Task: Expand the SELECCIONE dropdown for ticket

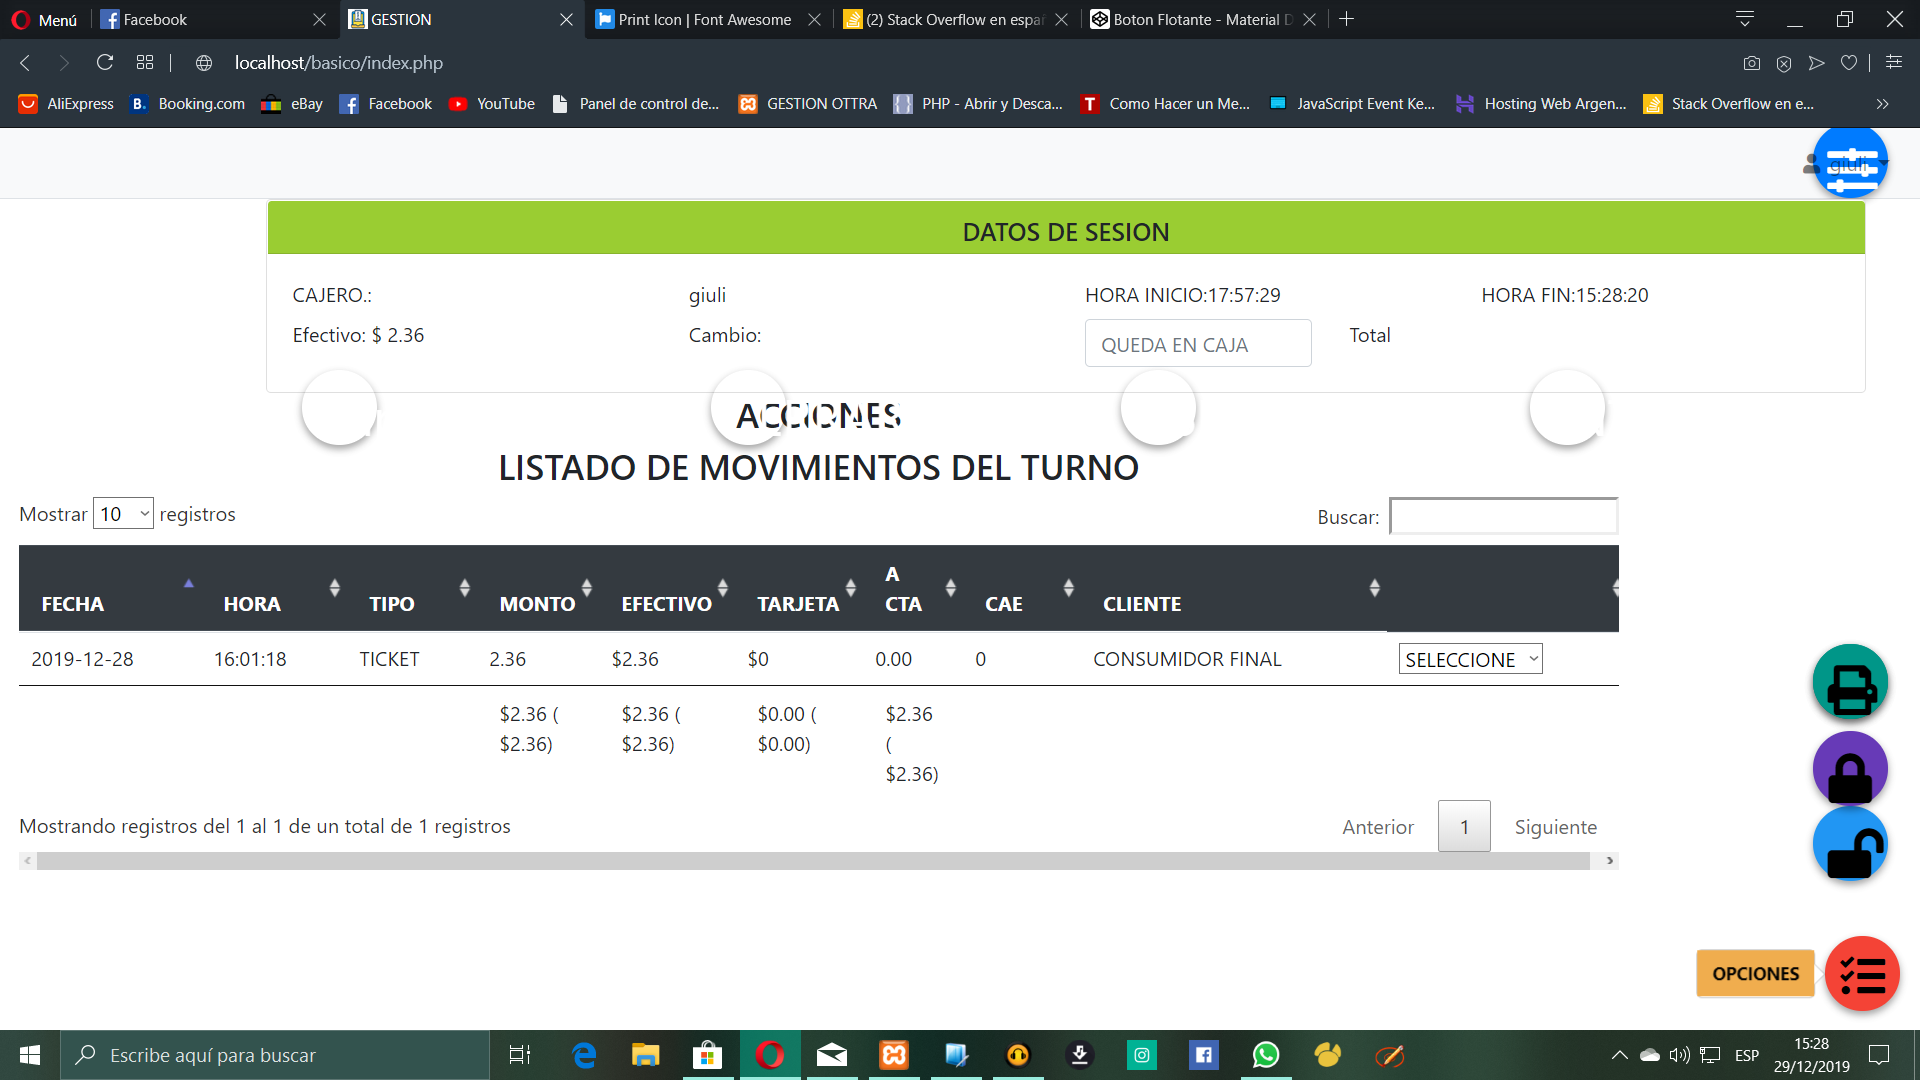Action: tap(1468, 658)
